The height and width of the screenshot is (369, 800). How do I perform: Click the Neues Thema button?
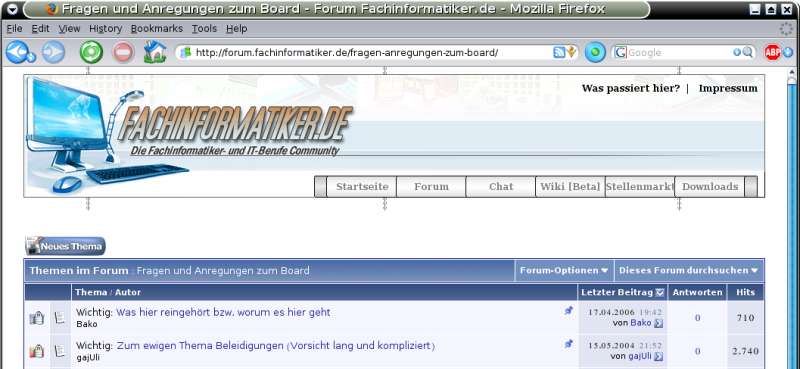[65, 246]
